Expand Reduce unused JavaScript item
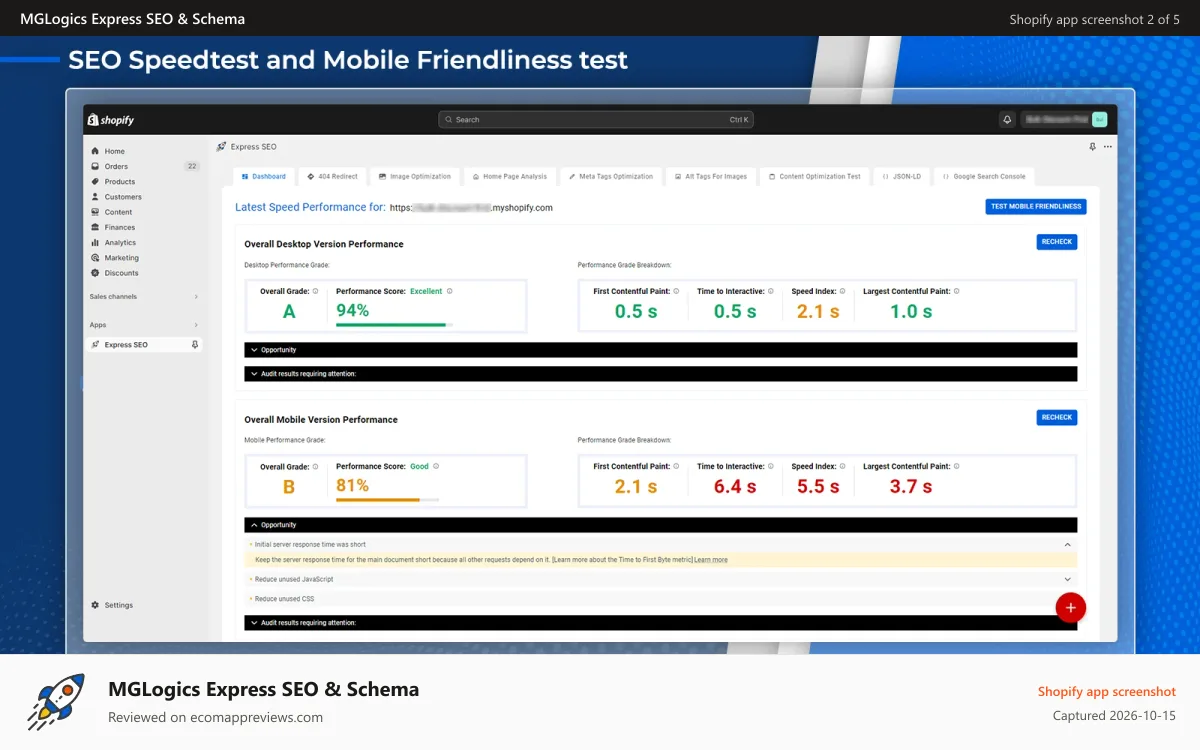This screenshot has width=1200, height=750. pyautogui.click(x=660, y=579)
